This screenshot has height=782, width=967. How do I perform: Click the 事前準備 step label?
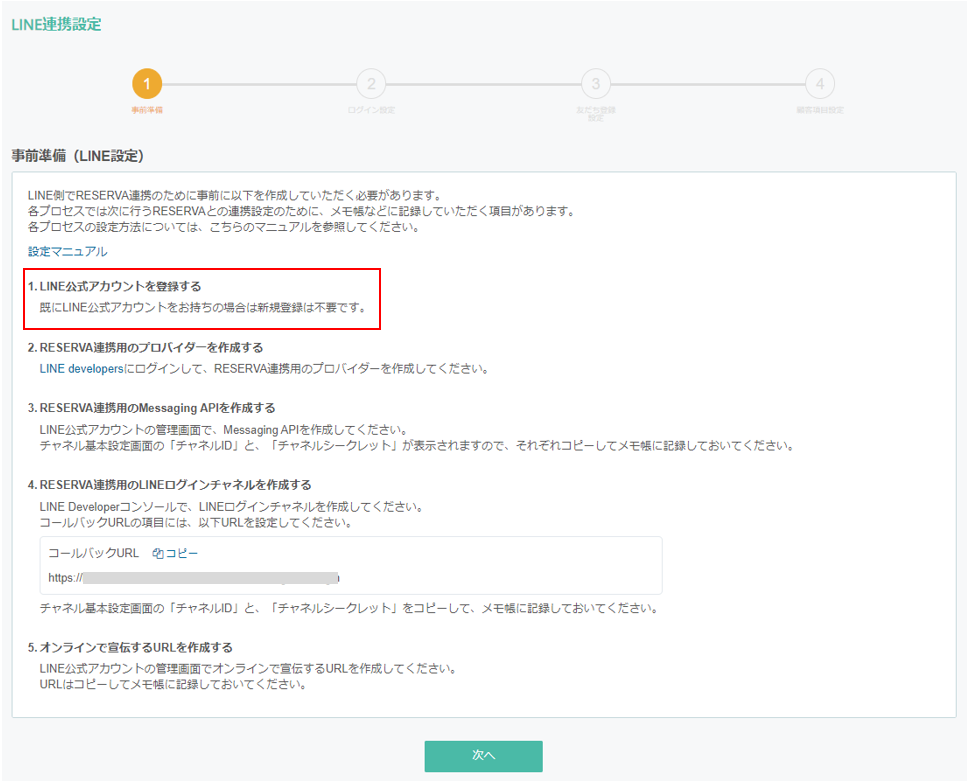(147, 110)
